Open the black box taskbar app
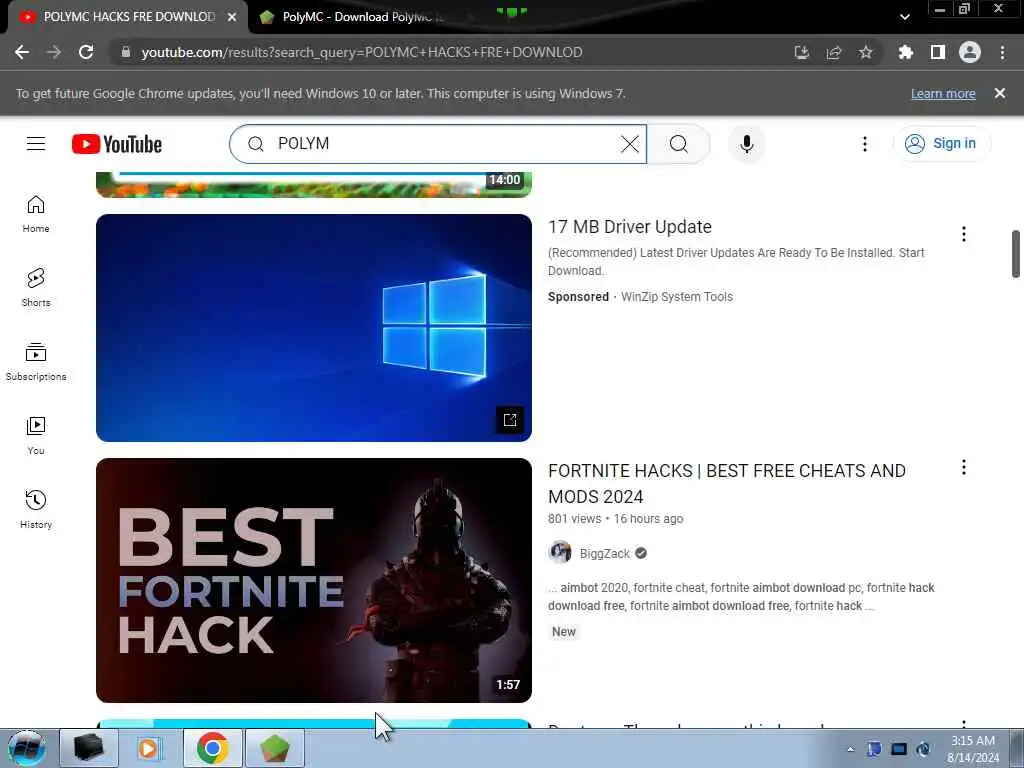 tap(89, 748)
